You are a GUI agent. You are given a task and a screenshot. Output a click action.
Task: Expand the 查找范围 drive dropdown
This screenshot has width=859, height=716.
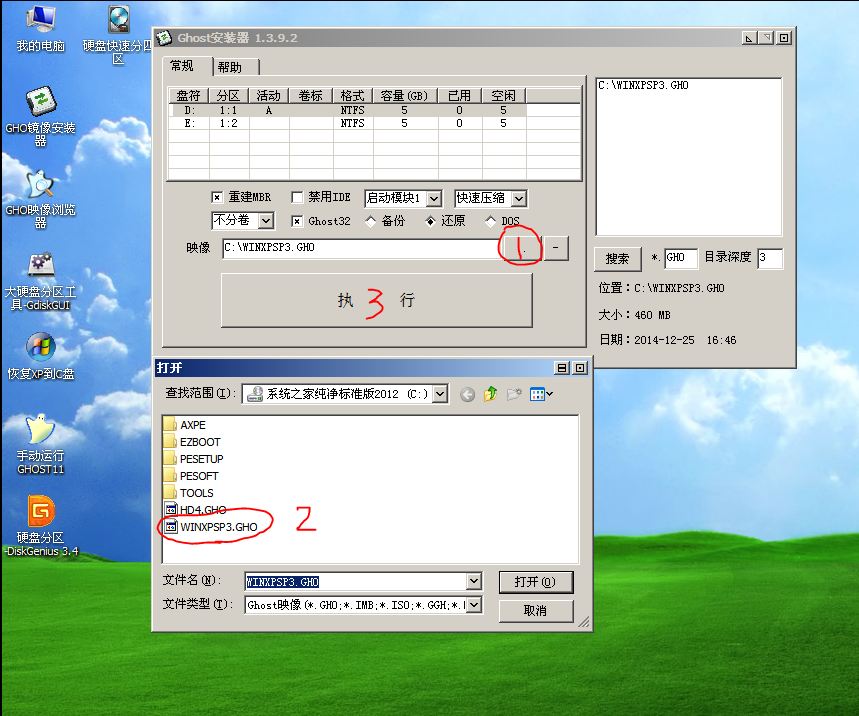click(440, 394)
